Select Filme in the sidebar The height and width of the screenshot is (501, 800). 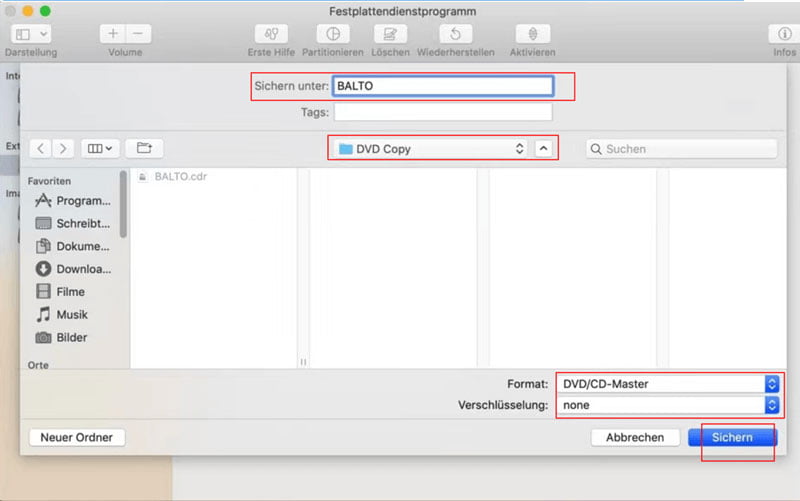point(70,292)
